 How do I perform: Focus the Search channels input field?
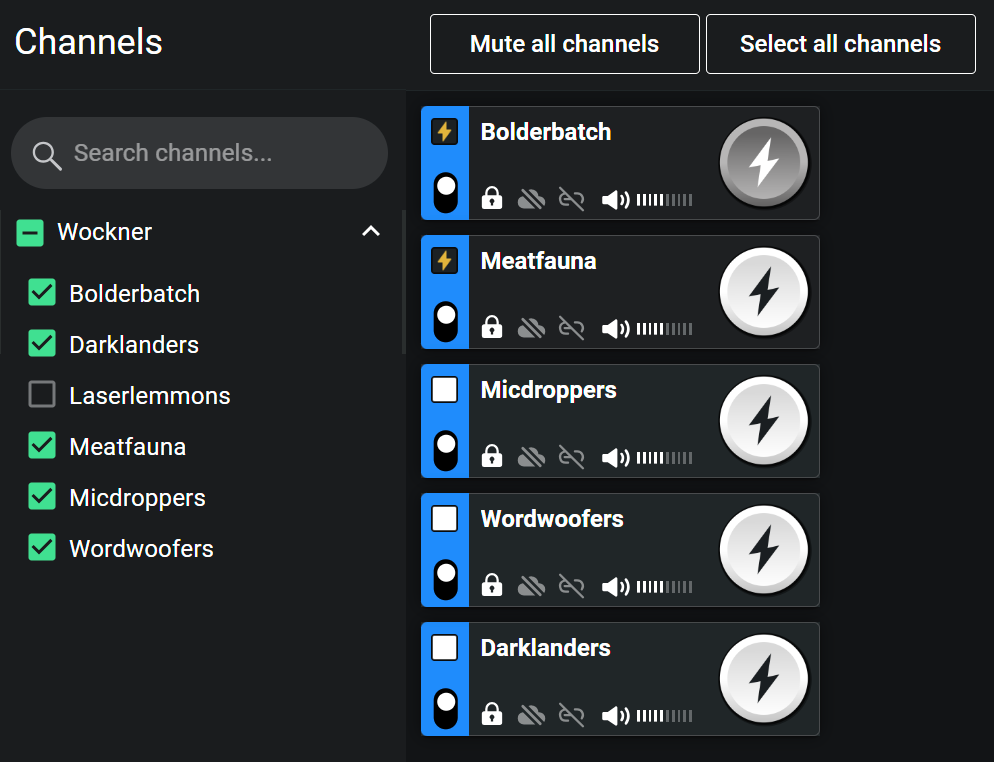(199, 153)
